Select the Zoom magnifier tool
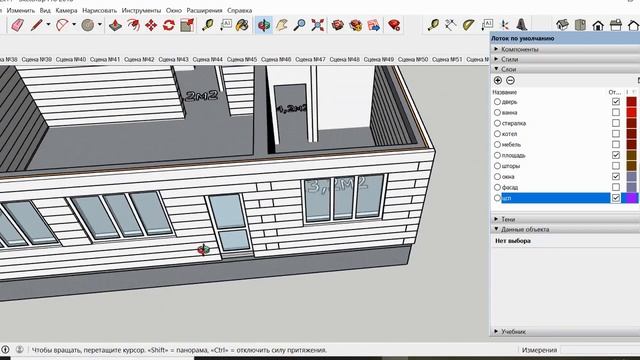 point(300,25)
